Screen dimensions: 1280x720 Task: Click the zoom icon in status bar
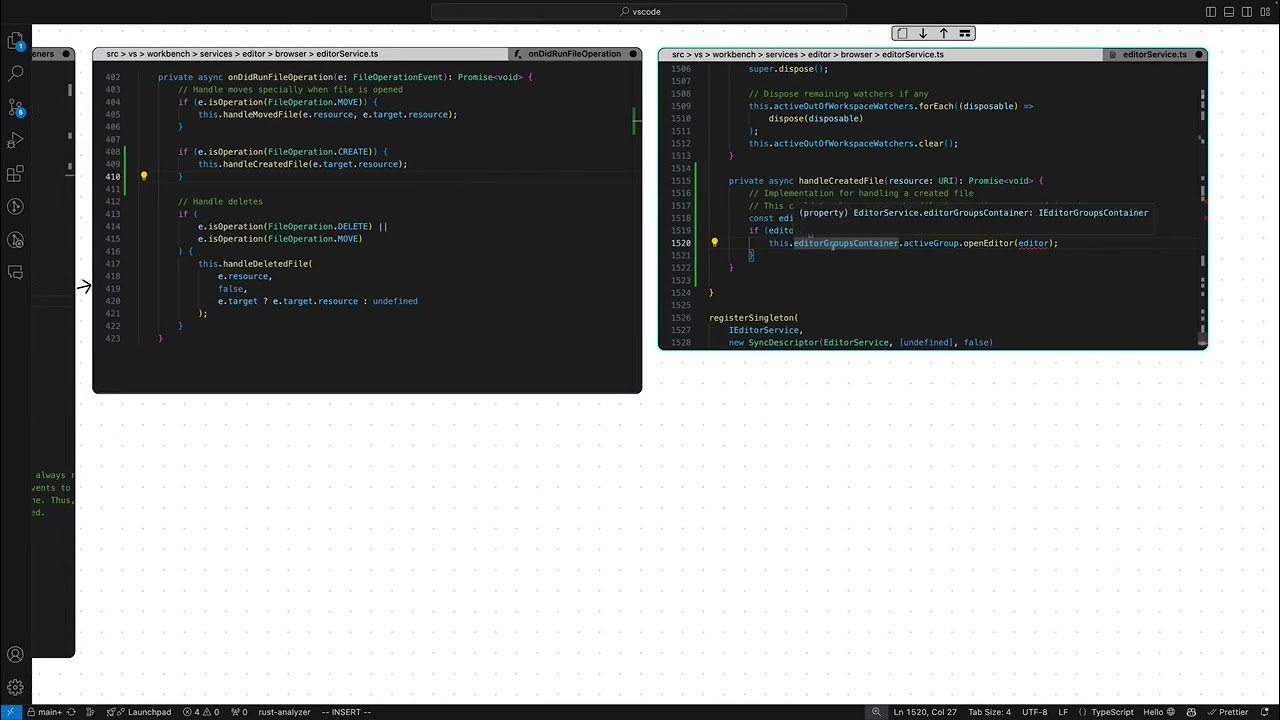point(876,712)
